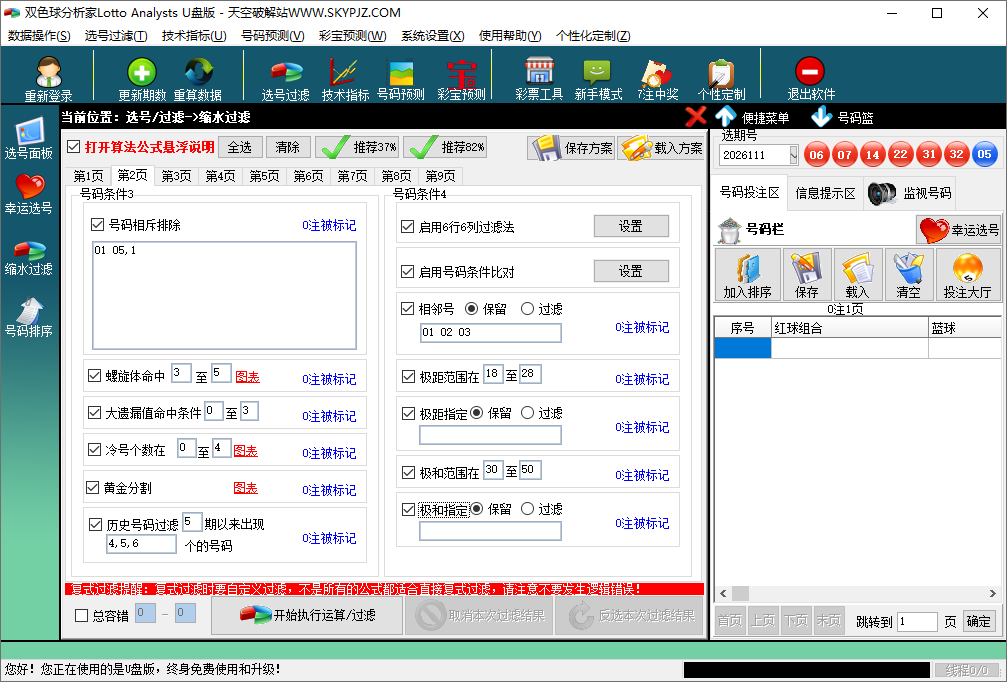The image size is (1007, 682).
Task: Open the 彩票工具 shop icon
Action: click(539, 78)
